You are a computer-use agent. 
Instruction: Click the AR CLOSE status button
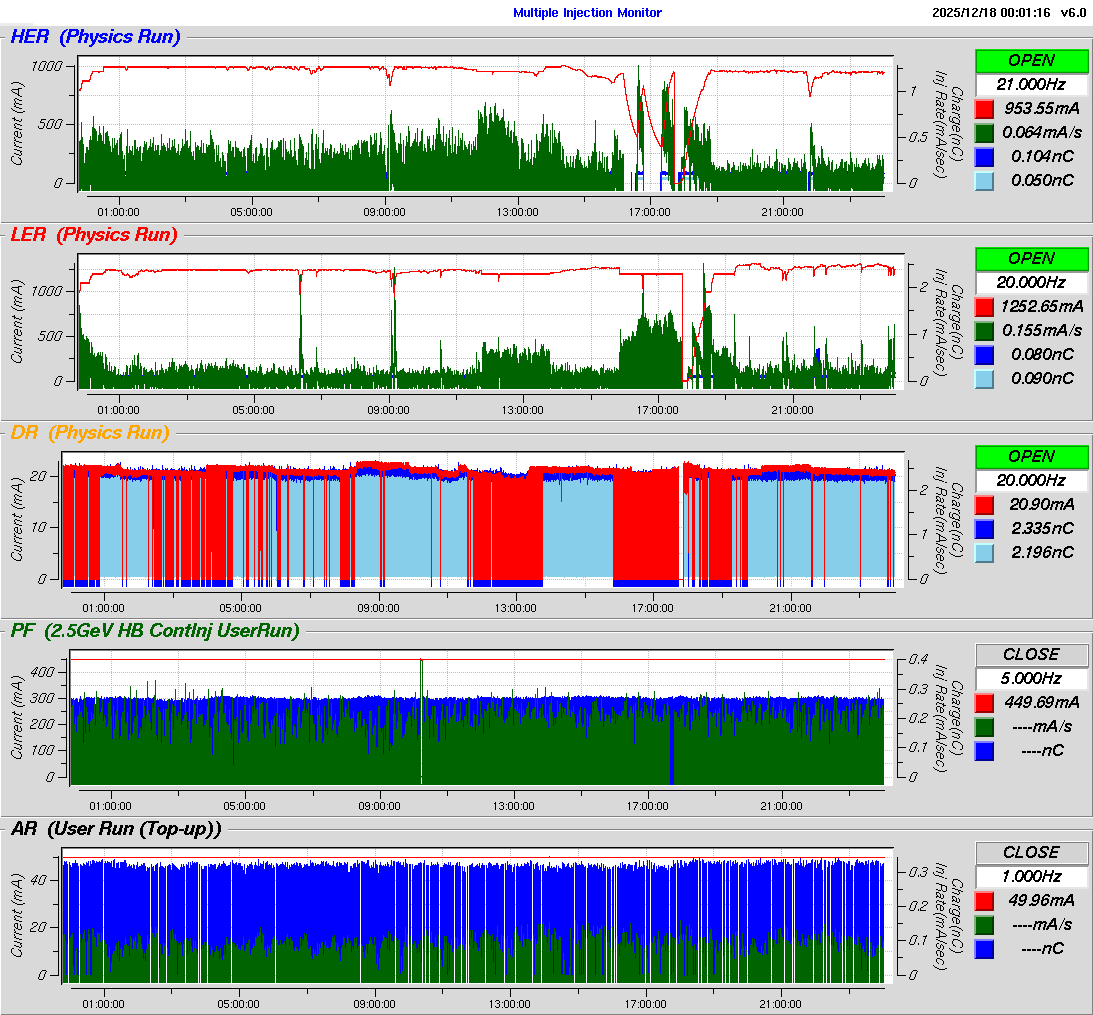click(1031, 853)
